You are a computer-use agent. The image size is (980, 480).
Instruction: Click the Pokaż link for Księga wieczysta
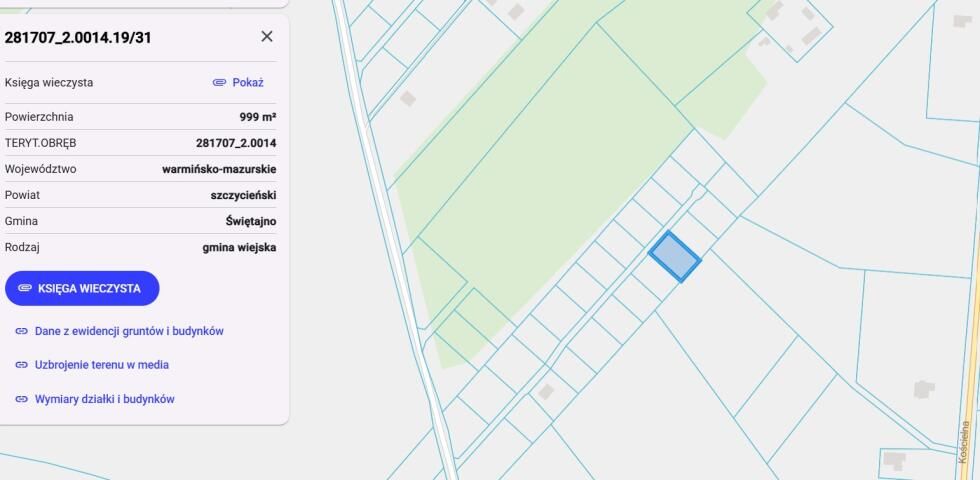(248, 82)
